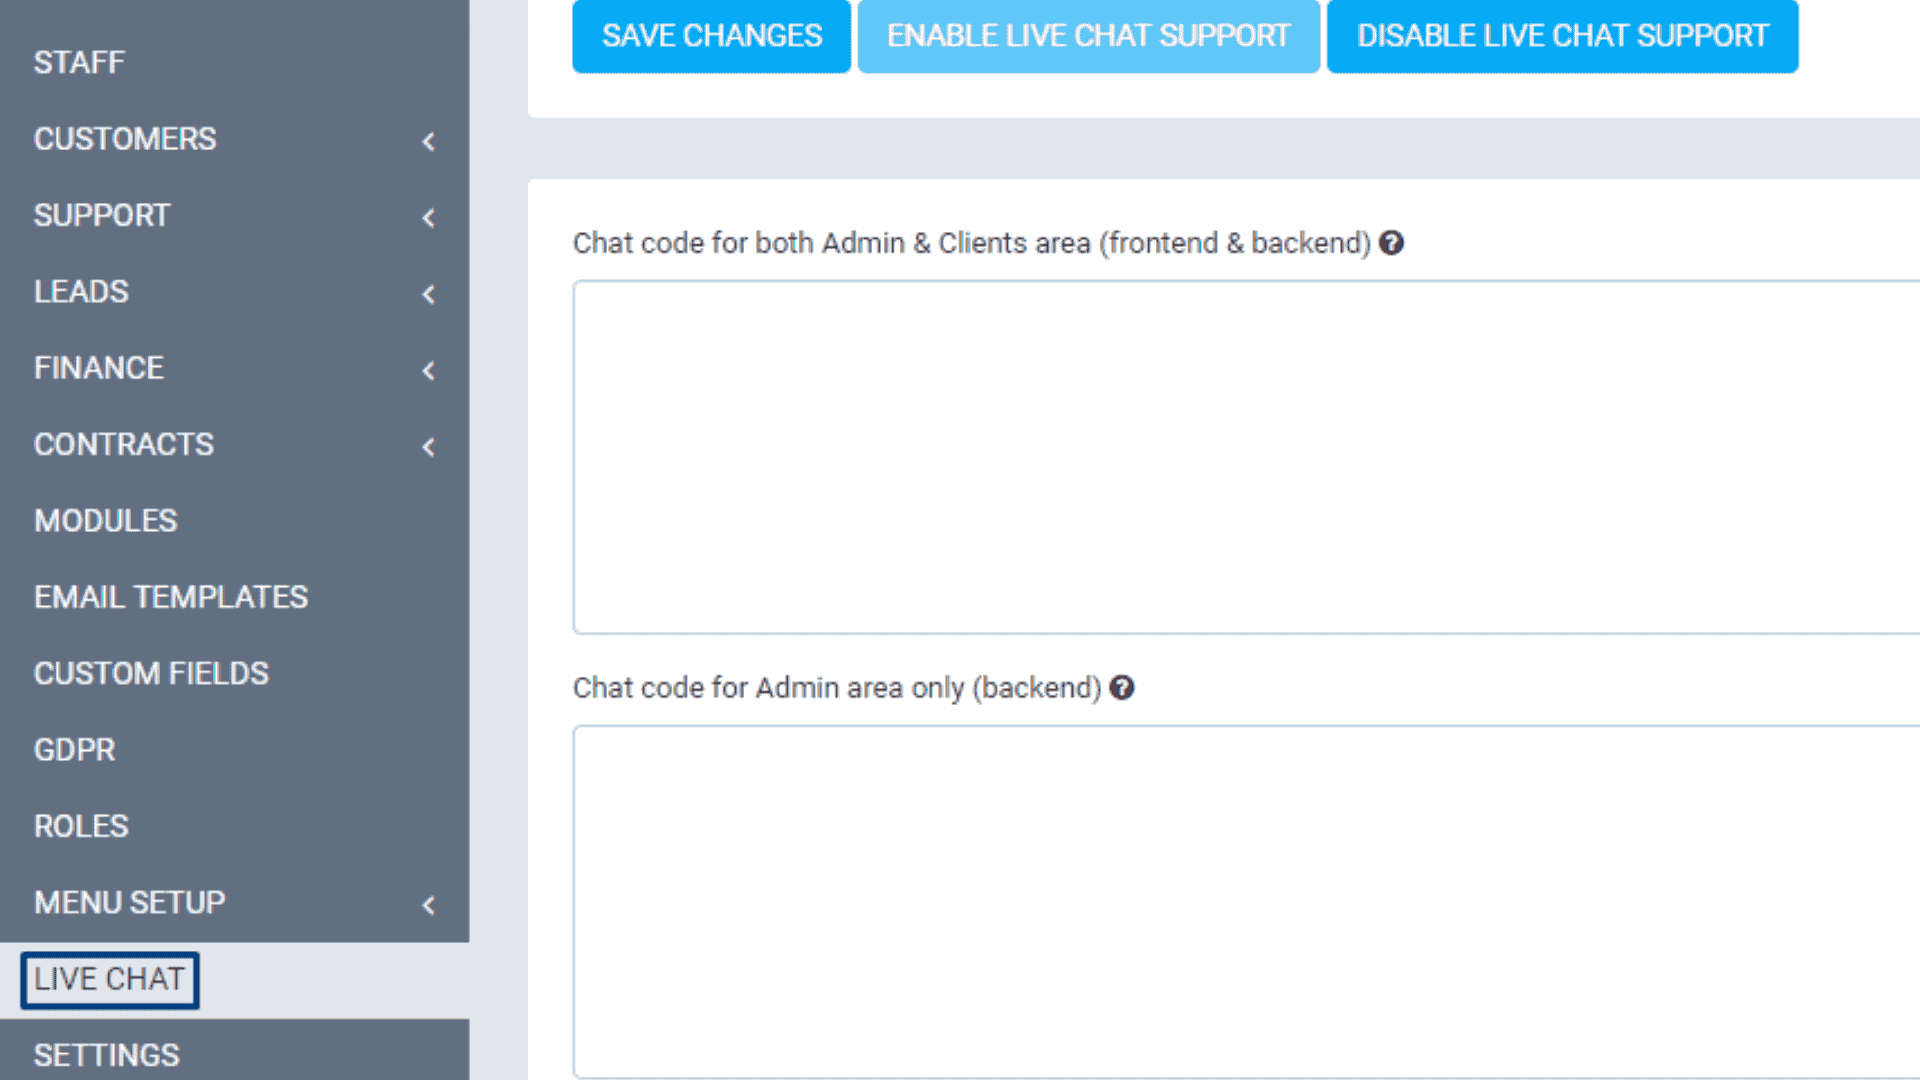The width and height of the screenshot is (1920, 1080).
Task: Select Live Chat in sidebar
Action: pos(234,979)
